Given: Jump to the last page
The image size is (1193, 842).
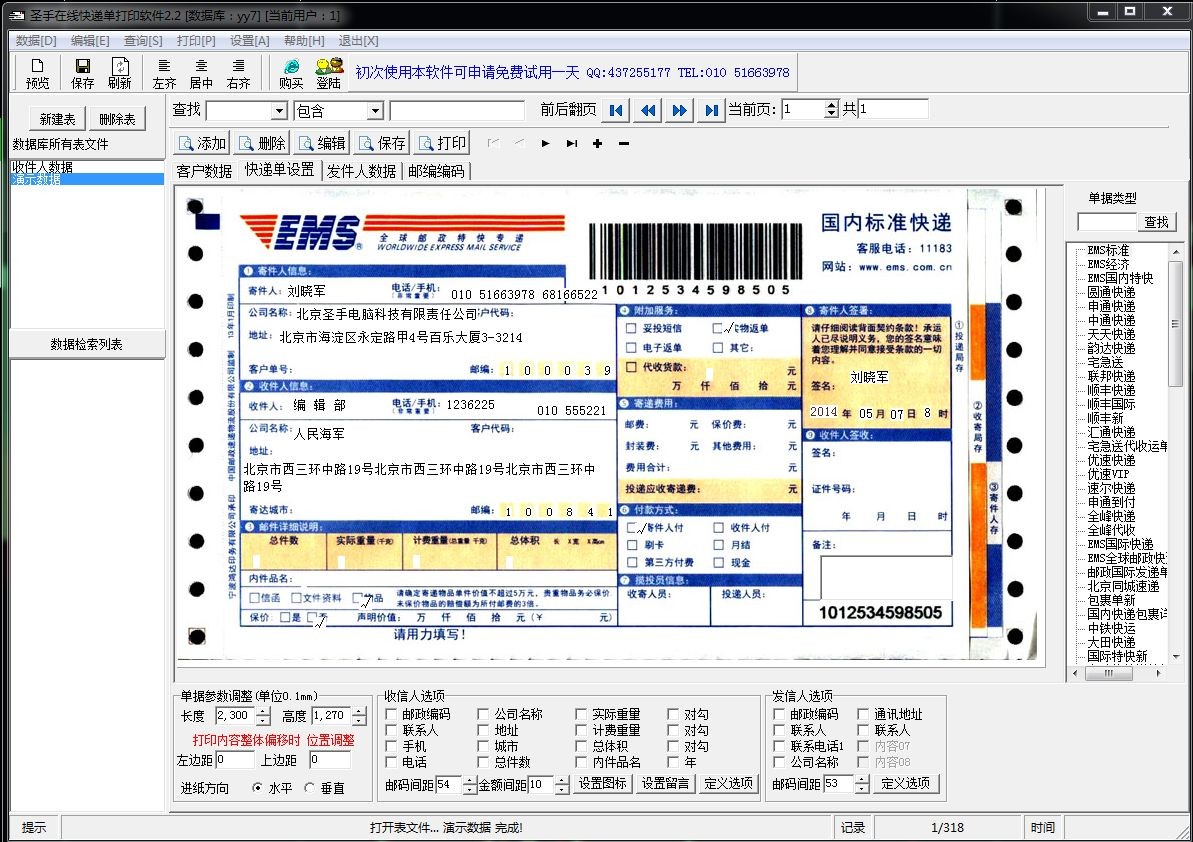Looking at the screenshot, I should (x=711, y=110).
